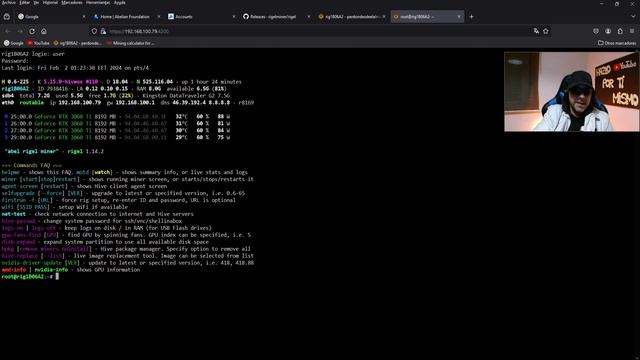Click the 'eth0' interface text
Viewport: 640px width, 360px height.
7,102
